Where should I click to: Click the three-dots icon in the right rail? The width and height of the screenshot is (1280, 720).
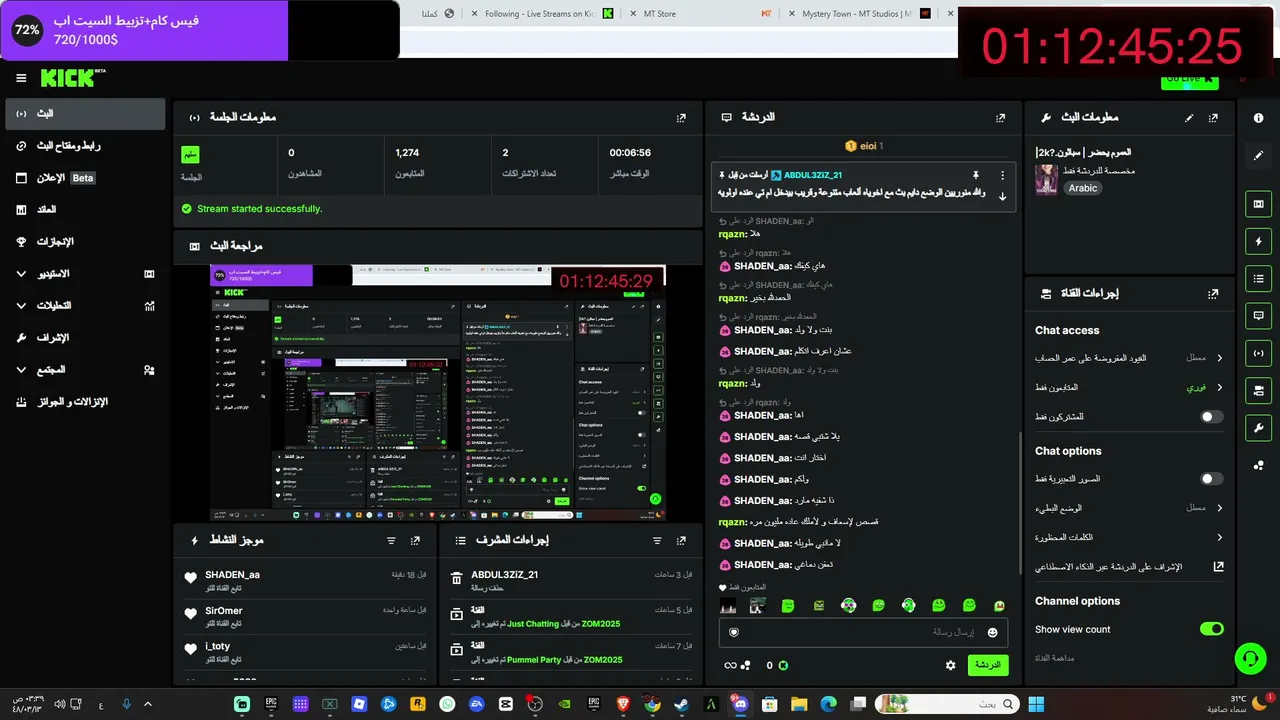pyautogui.click(x=1258, y=465)
